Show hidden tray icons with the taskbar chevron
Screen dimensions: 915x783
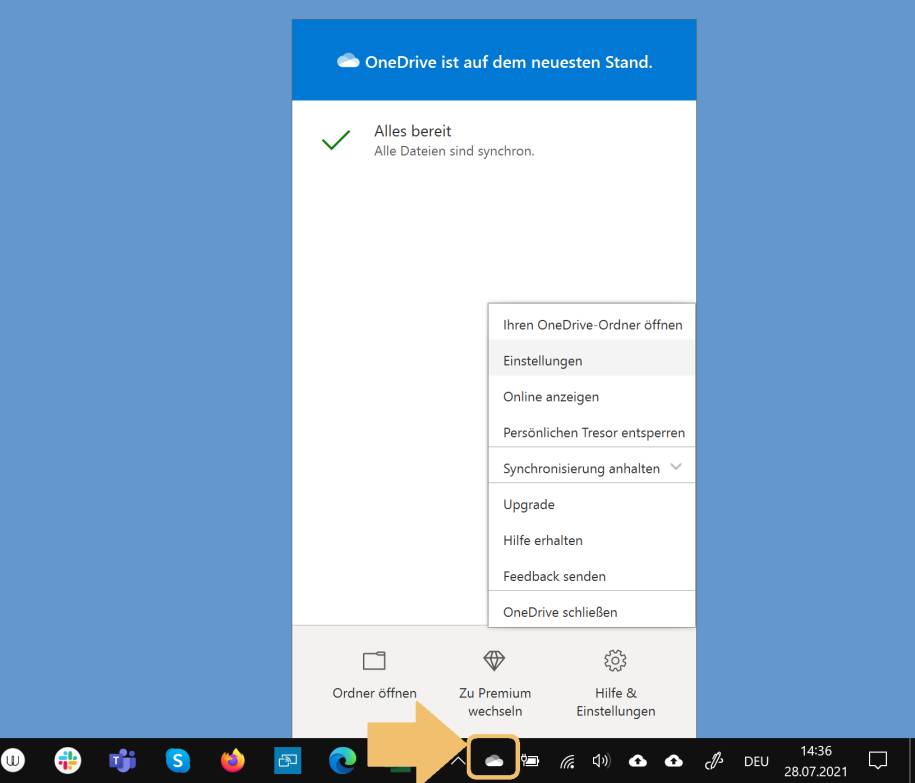click(x=459, y=760)
